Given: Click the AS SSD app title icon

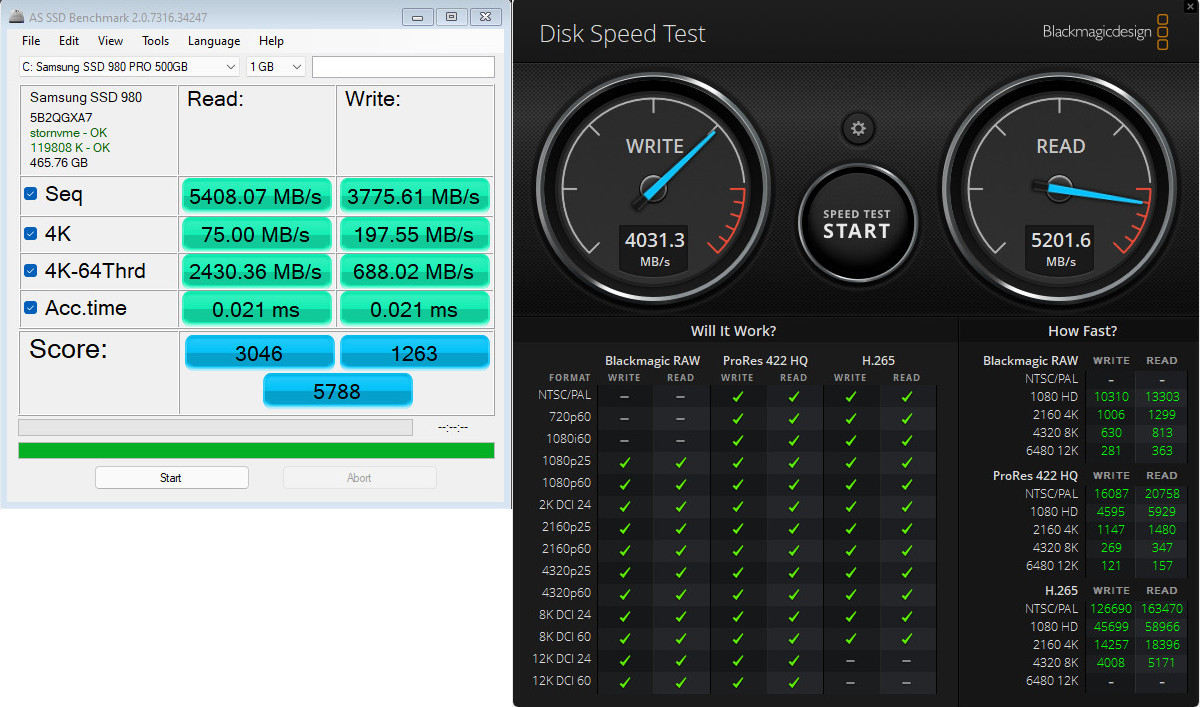Looking at the screenshot, I should pos(10,17).
